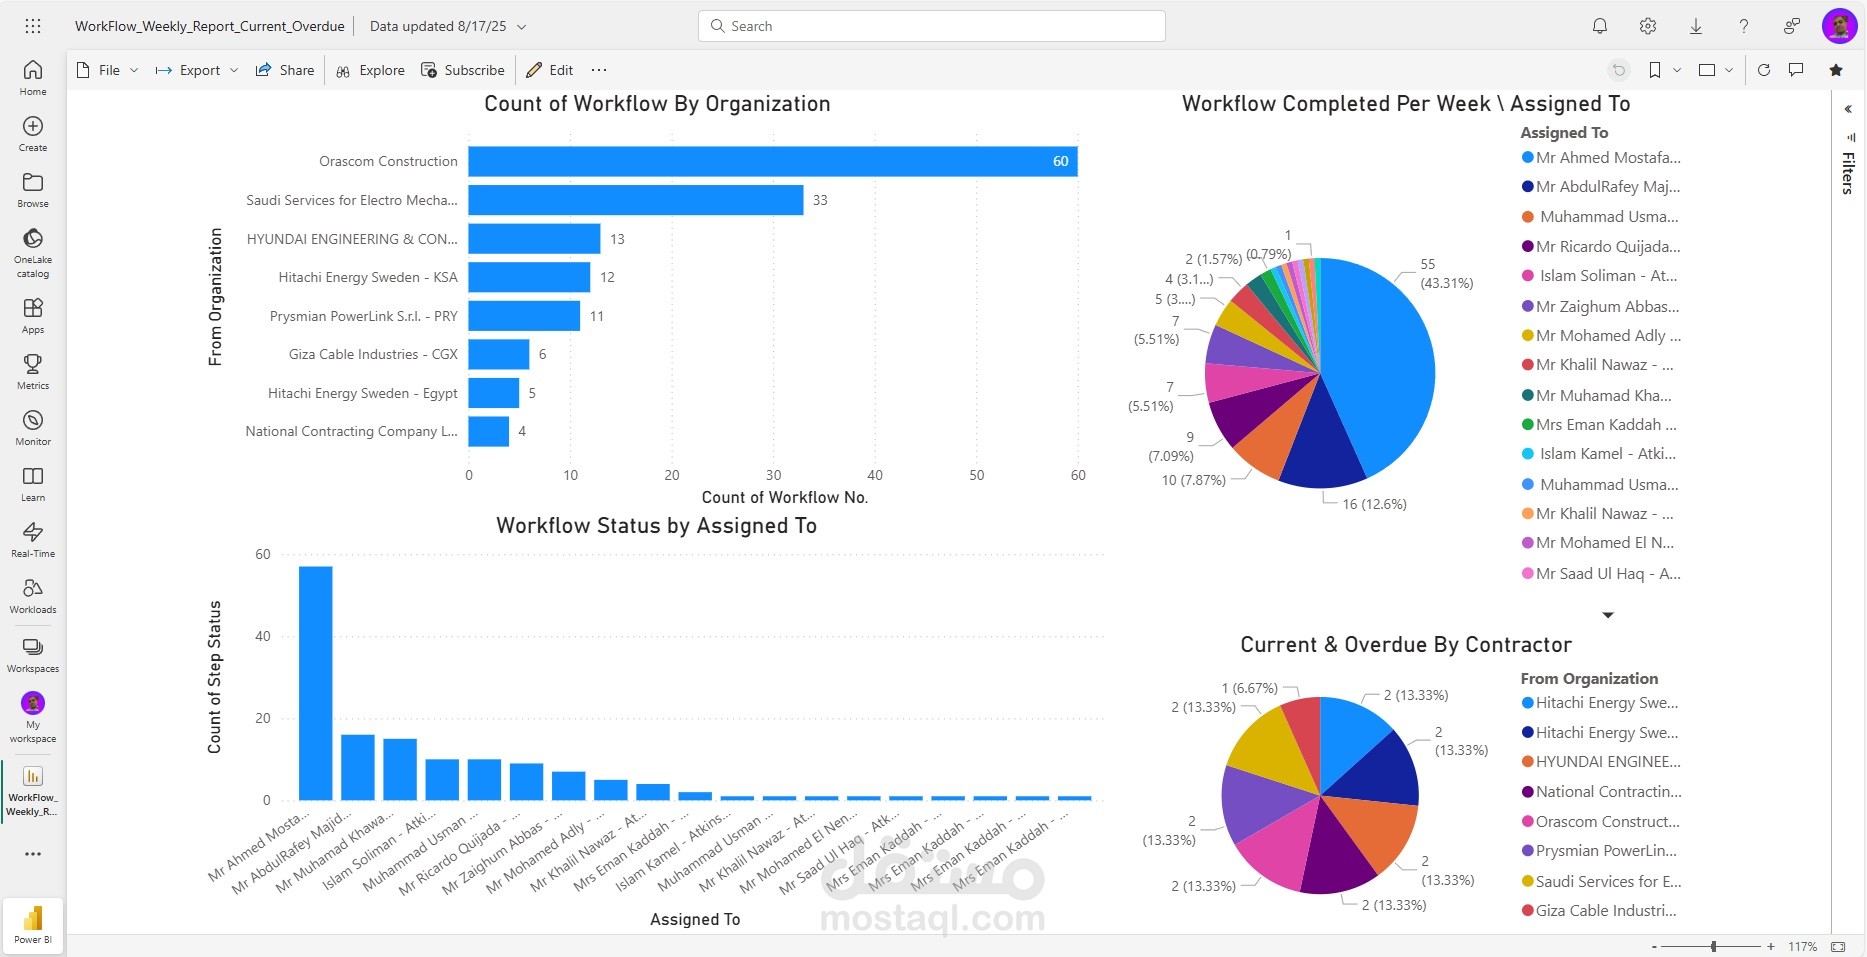This screenshot has height=957, width=1867.
Task: Click the Hitachi Energy Sweden - KSA bar
Action: click(529, 277)
